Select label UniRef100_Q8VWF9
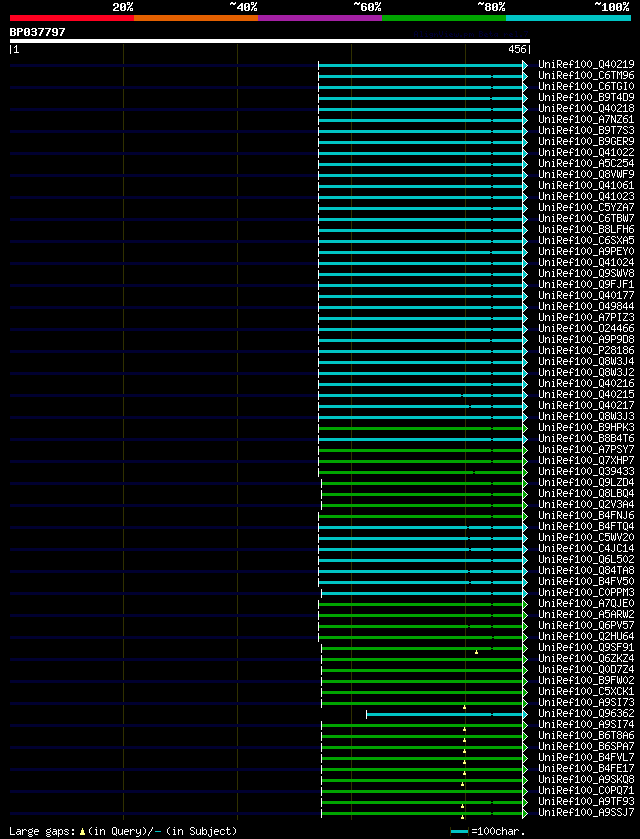640x839 pixels. click(586, 175)
